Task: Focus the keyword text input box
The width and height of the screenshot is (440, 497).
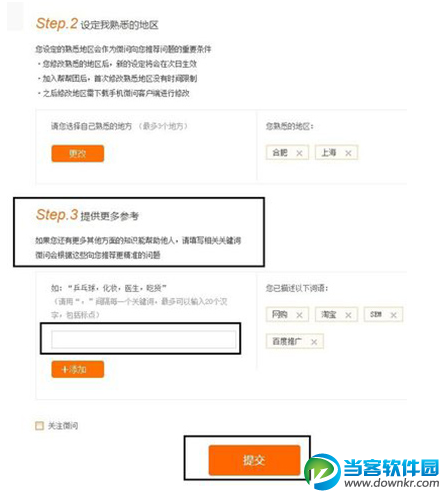Action: (x=144, y=340)
